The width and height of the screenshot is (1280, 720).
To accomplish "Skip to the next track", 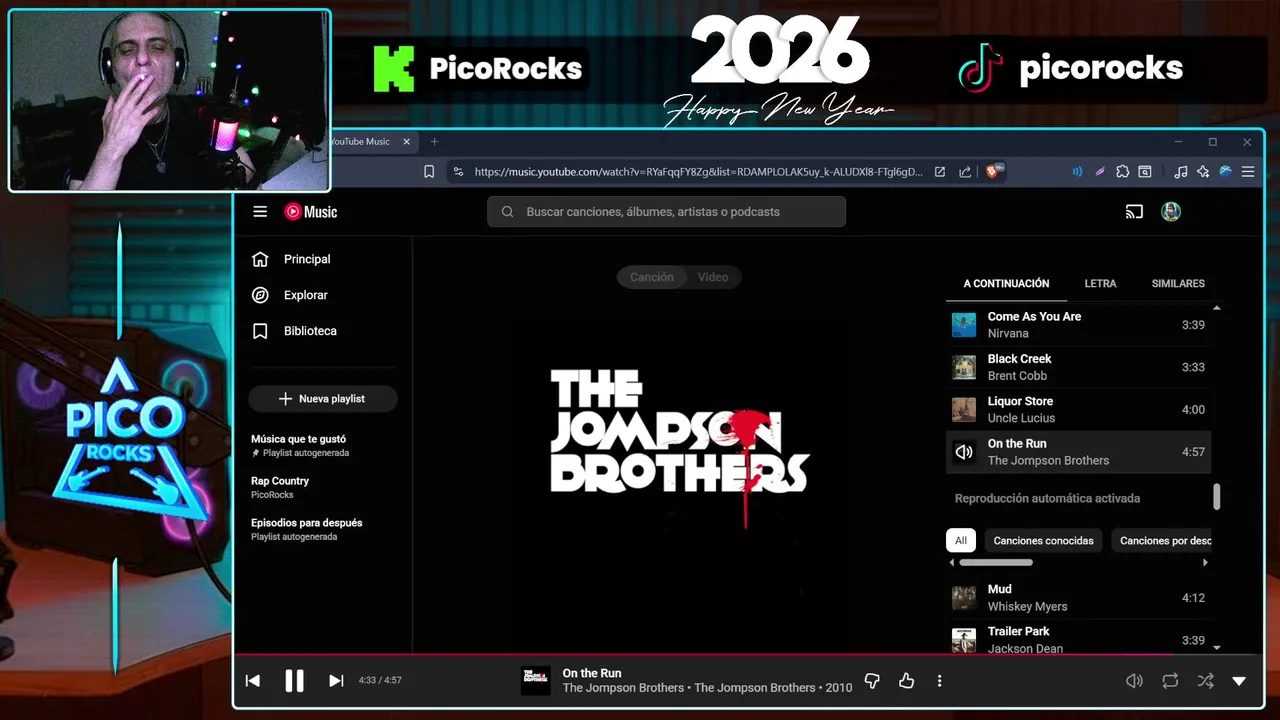I will [x=336, y=681].
